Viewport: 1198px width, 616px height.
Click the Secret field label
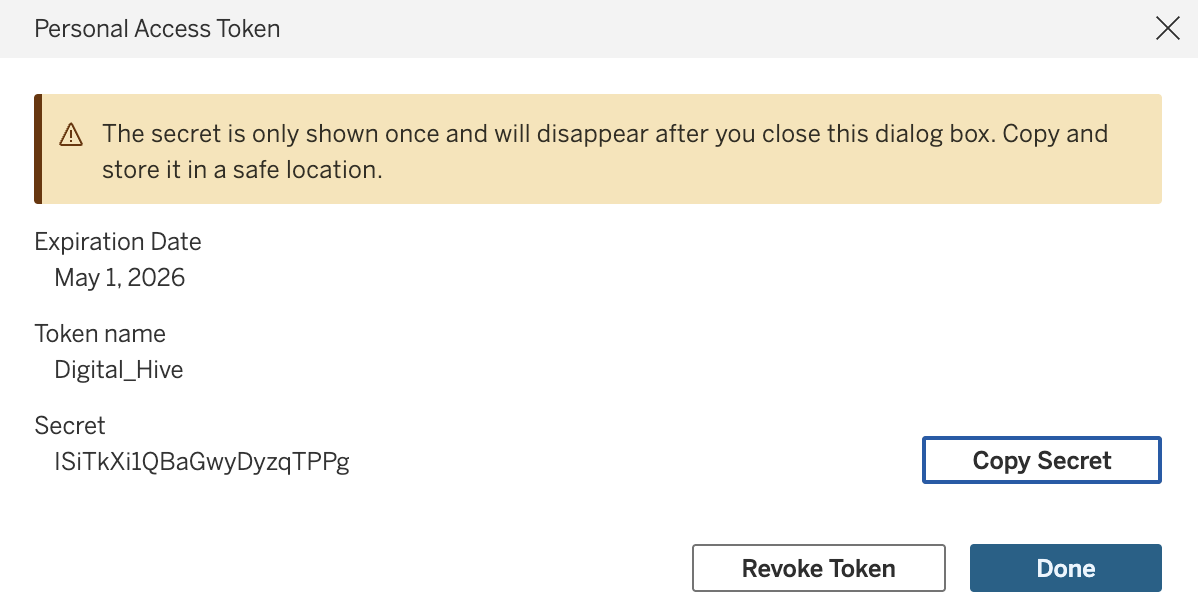tap(70, 426)
